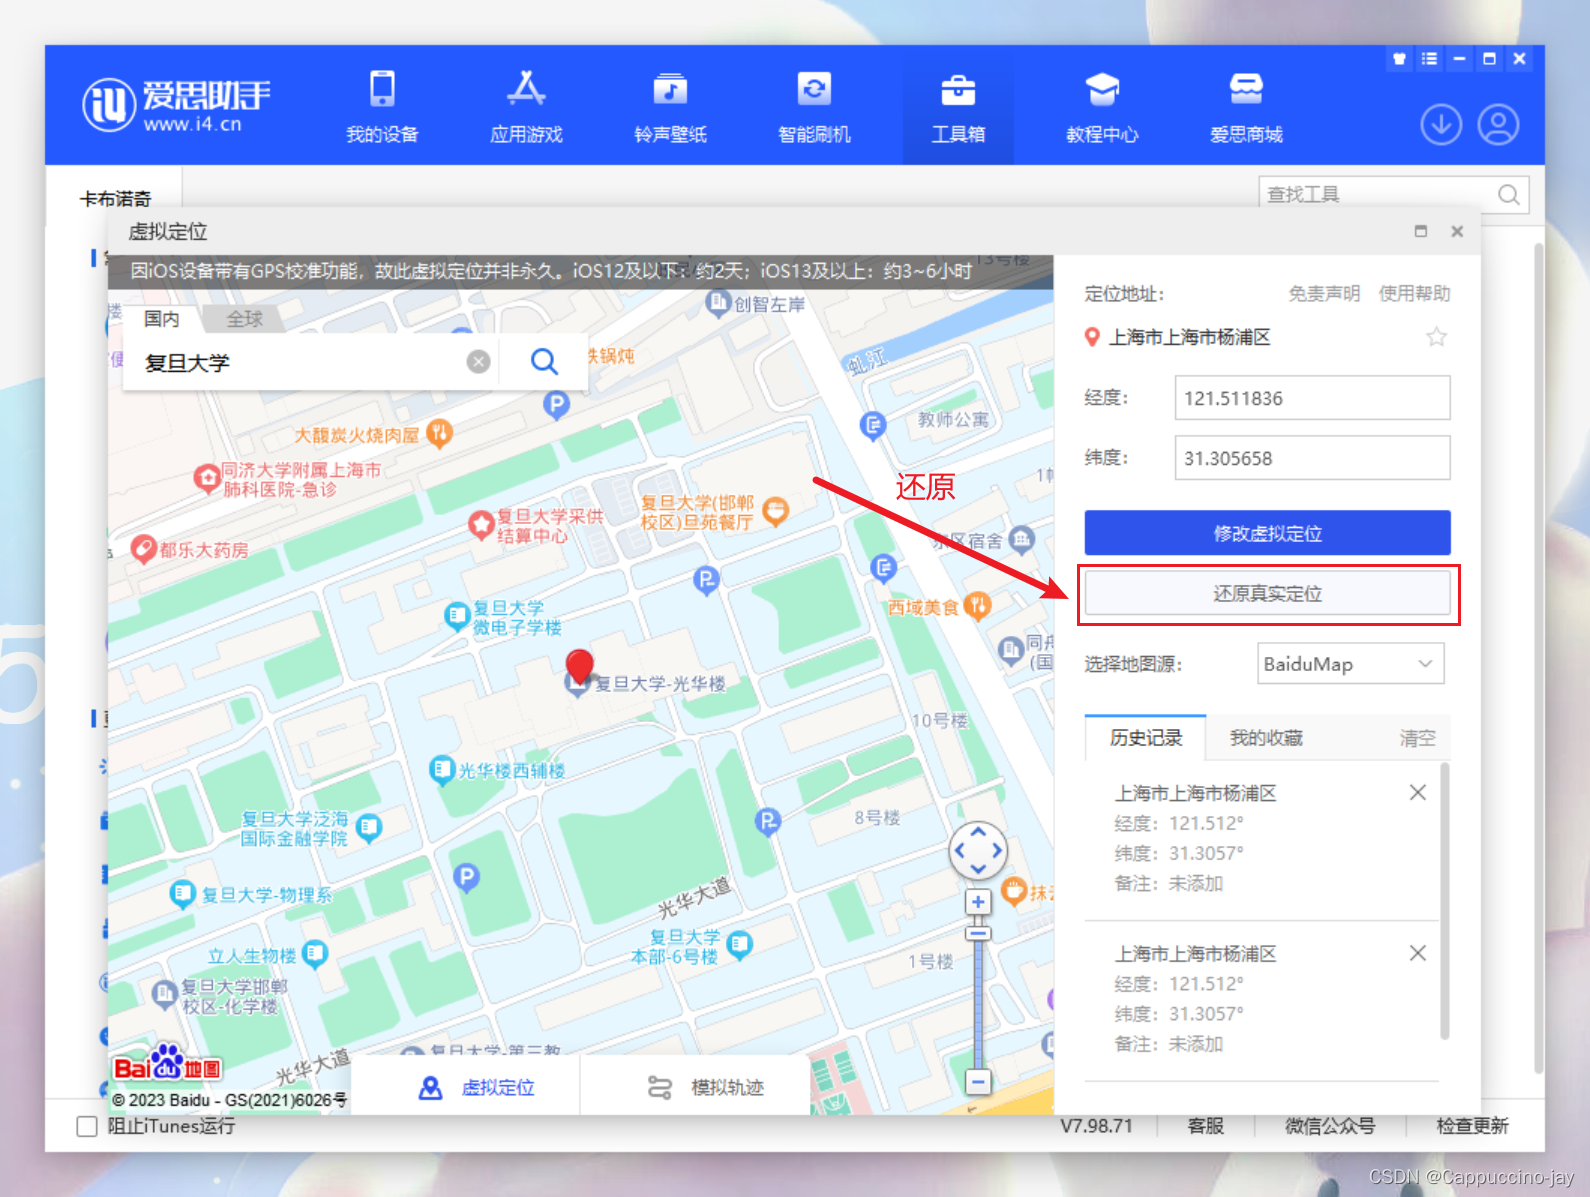
Task: Click the list menu icon in title bar
Action: pyautogui.click(x=1430, y=59)
